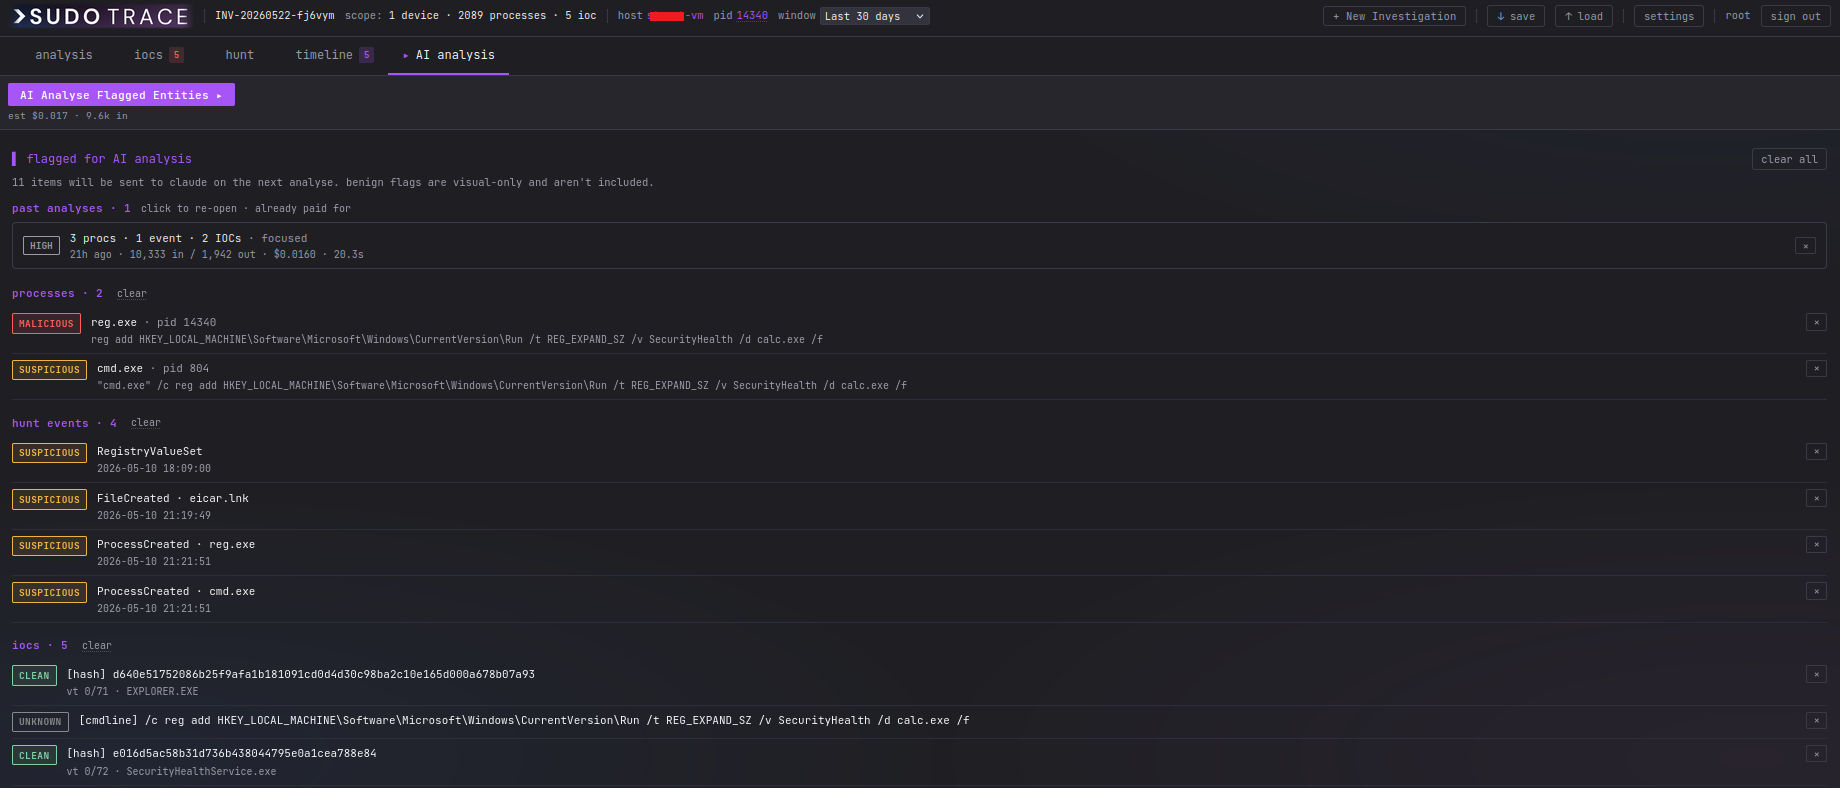Select FileCreated eicar.lnk event text
Image resolution: width=1840 pixels, height=788 pixels.
(x=173, y=498)
